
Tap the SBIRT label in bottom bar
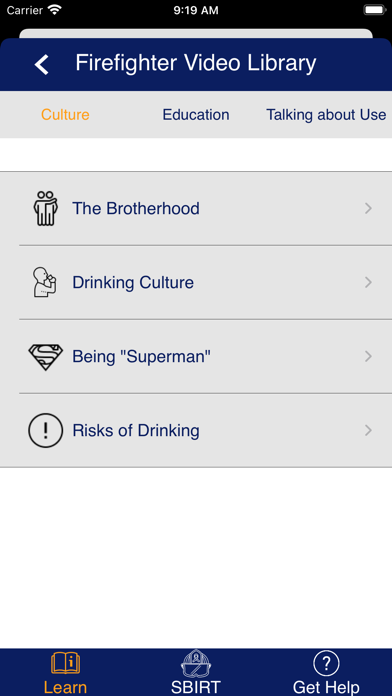click(x=196, y=688)
